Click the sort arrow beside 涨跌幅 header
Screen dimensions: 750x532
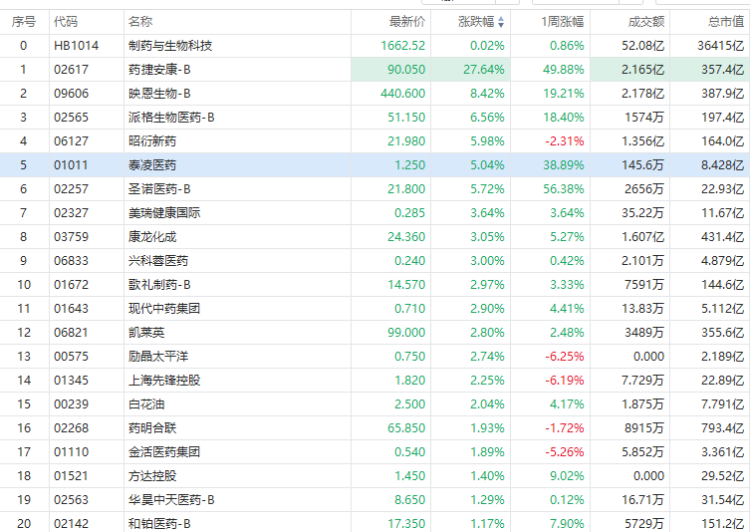(x=501, y=22)
